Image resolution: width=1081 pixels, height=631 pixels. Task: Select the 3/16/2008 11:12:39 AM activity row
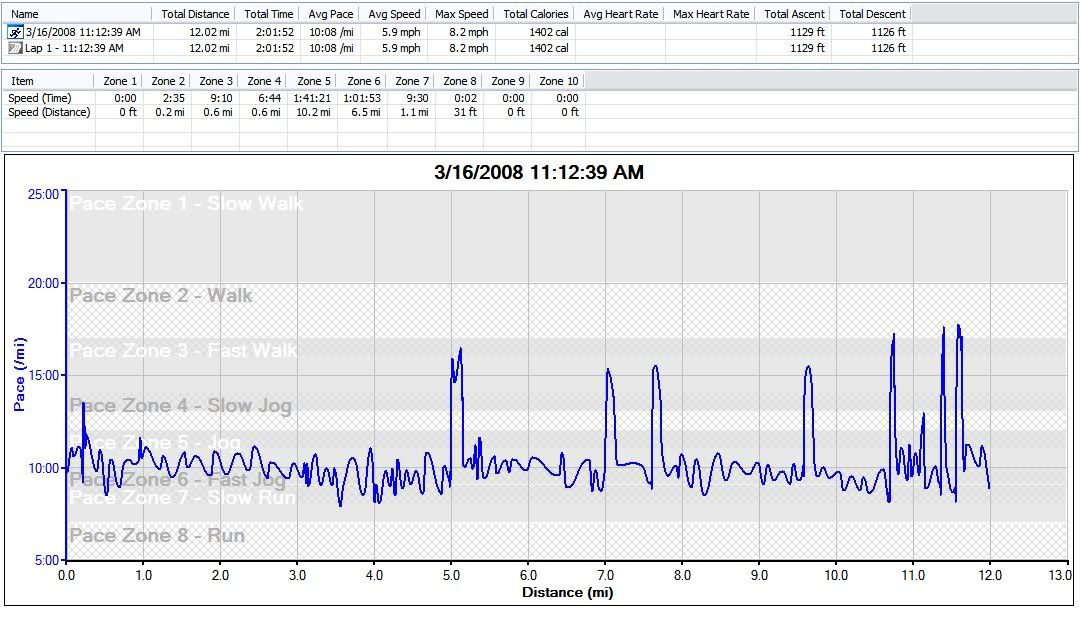(83, 32)
